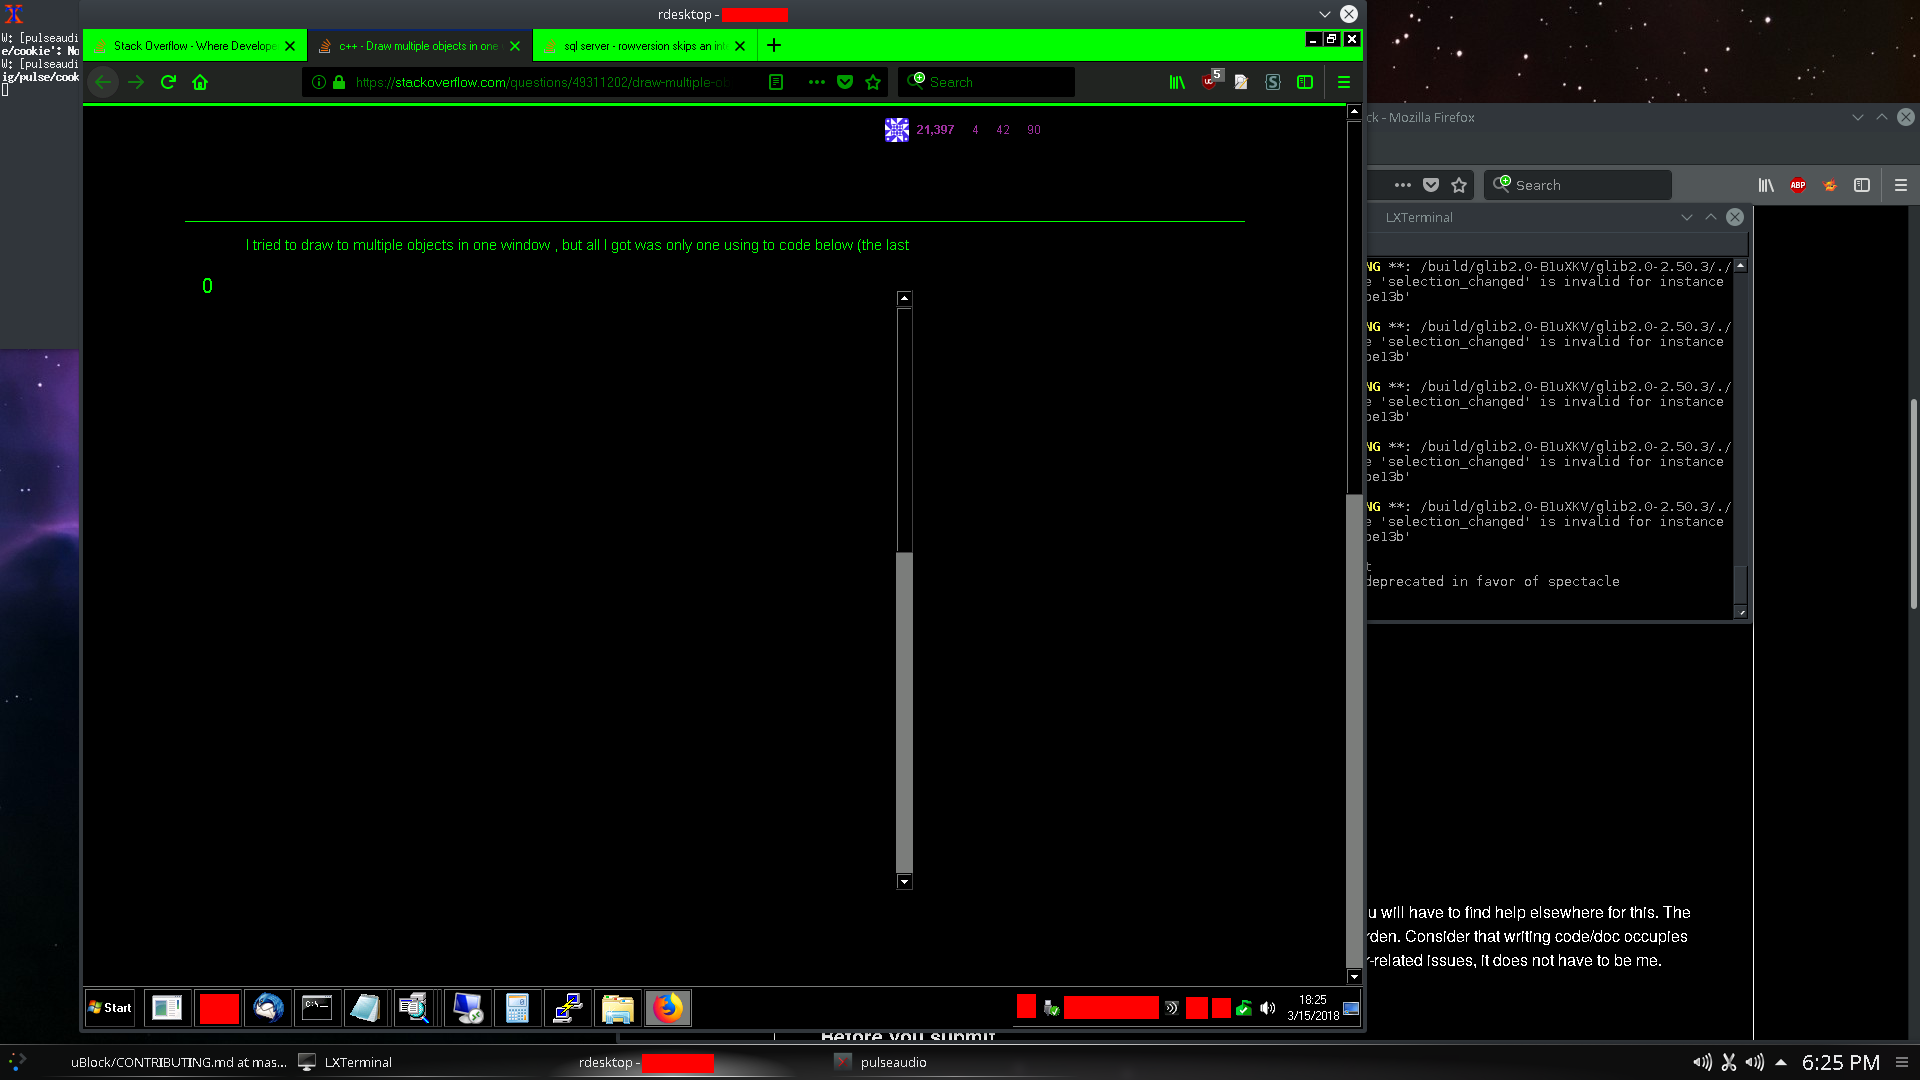Launch Thunderbird from Windows taskbar
Image resolution: width=1920 pixels, height=1080 pixels.
[268, 1008]
